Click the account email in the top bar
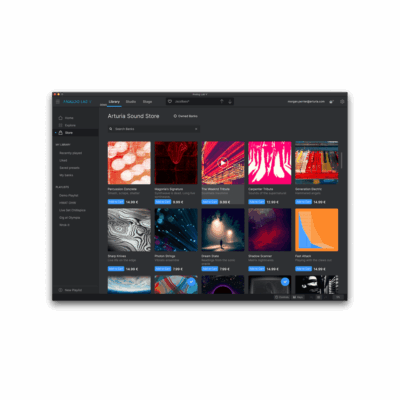 click(306, 102)
